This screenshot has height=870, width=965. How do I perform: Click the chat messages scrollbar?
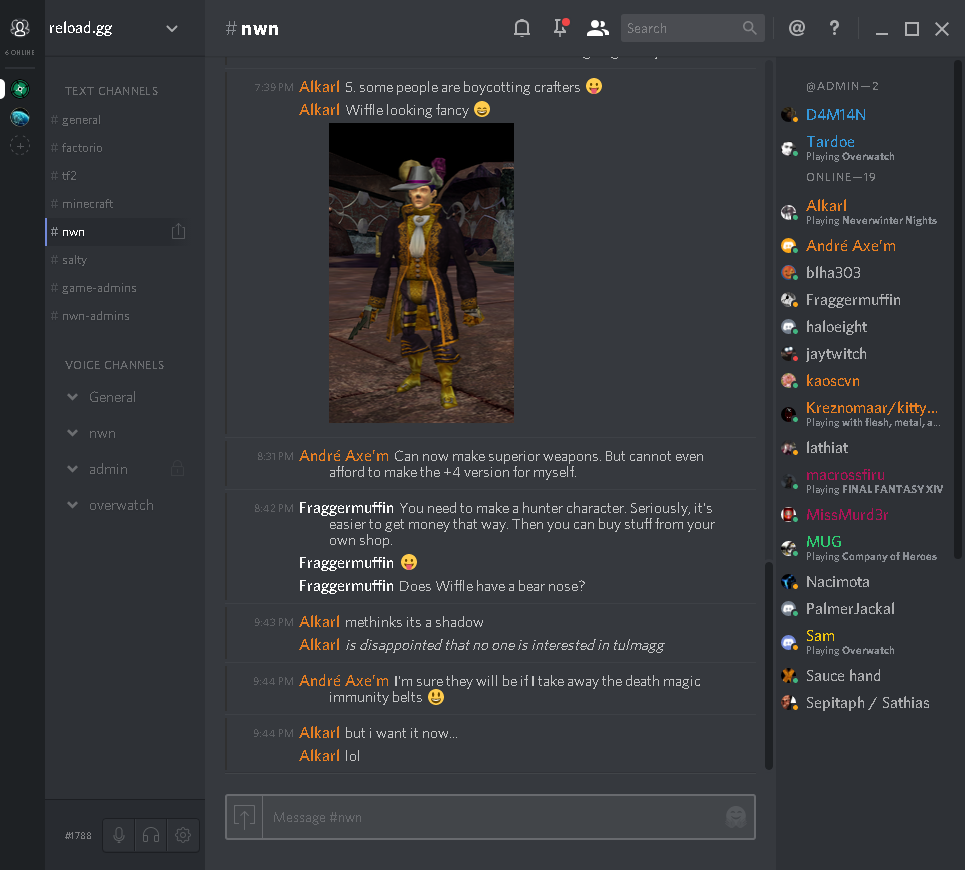coord(768,664)
